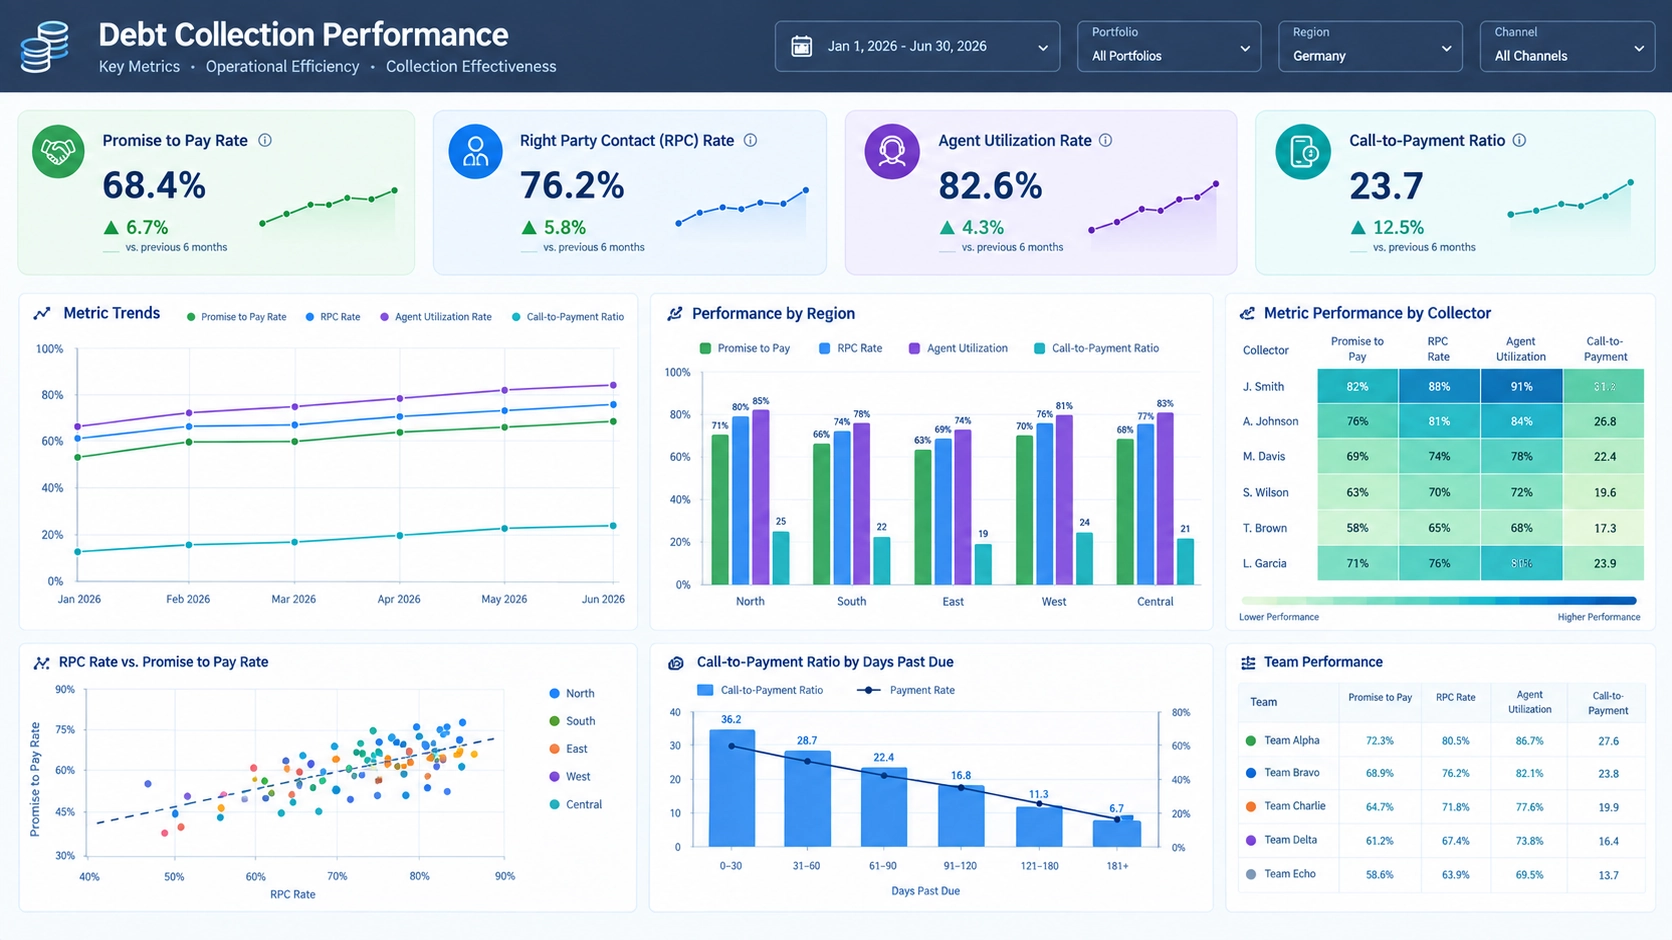This screenshot has width=1672, height=940.
Task: Open info tooltip for RPC Rate
Action: (x=750, y=140)
